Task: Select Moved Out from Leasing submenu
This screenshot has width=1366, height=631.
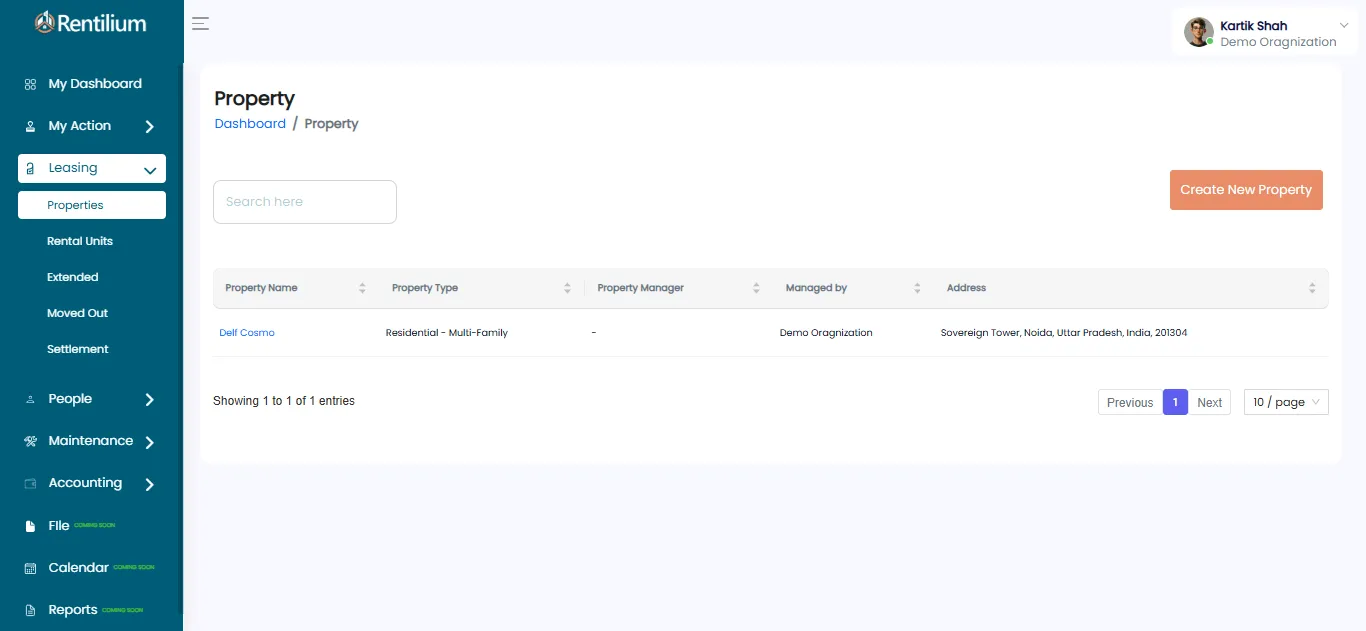Action: (77, 313)
